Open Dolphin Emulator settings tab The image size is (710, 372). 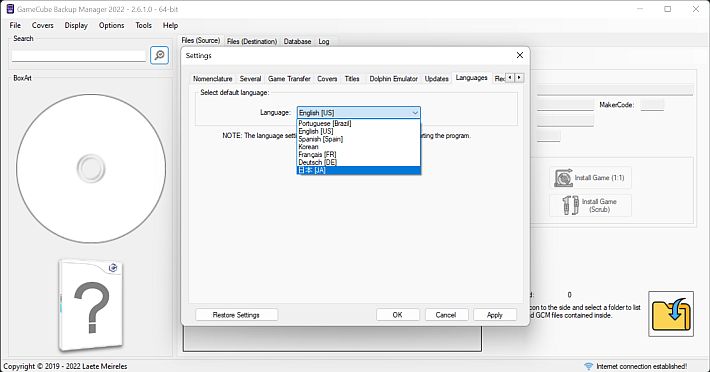tap(393, 79)
